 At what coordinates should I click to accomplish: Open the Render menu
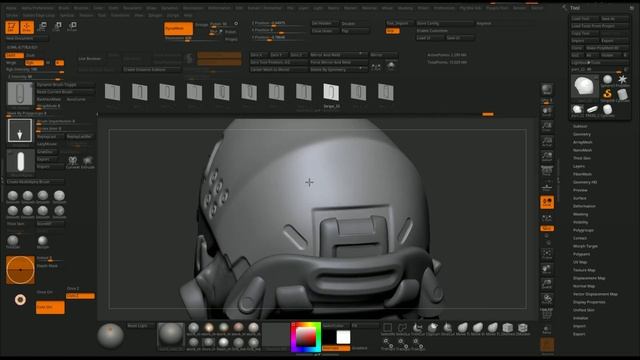pyautogui.click(x=519, y=8)
